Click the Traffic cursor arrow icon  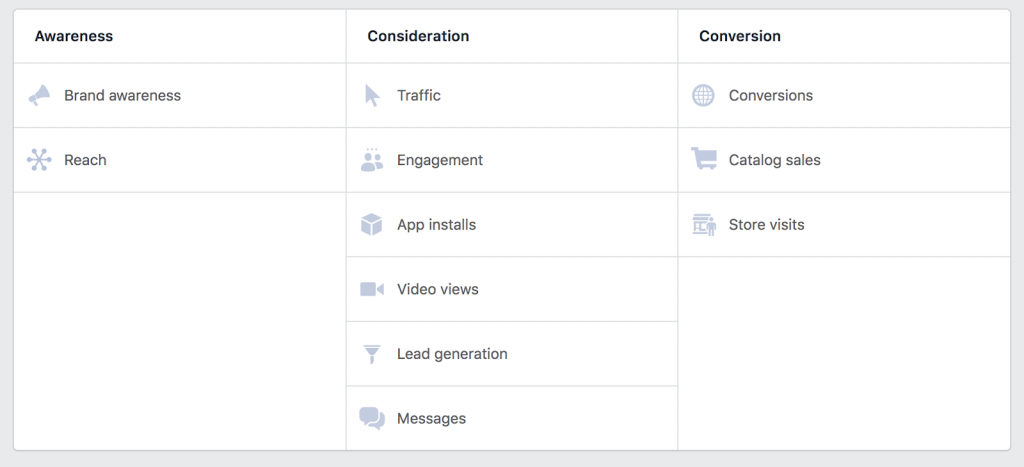(372, 96)
